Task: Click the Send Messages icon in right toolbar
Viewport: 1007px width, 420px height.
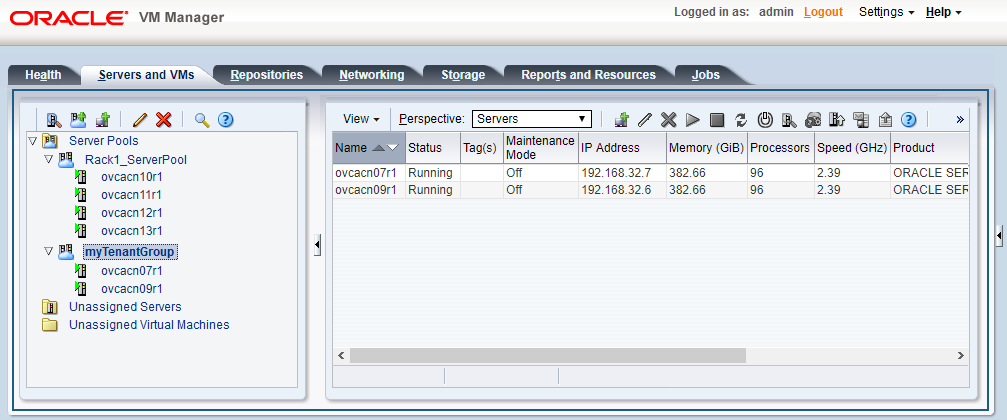Action: [861, 119]
